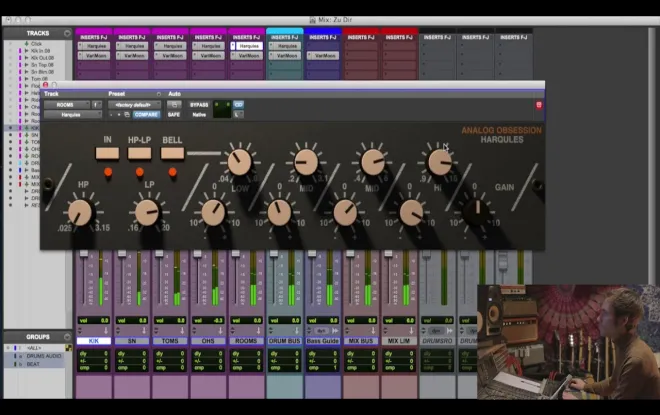Click the dyn button on Bass Guide channel

coord(321,331)
